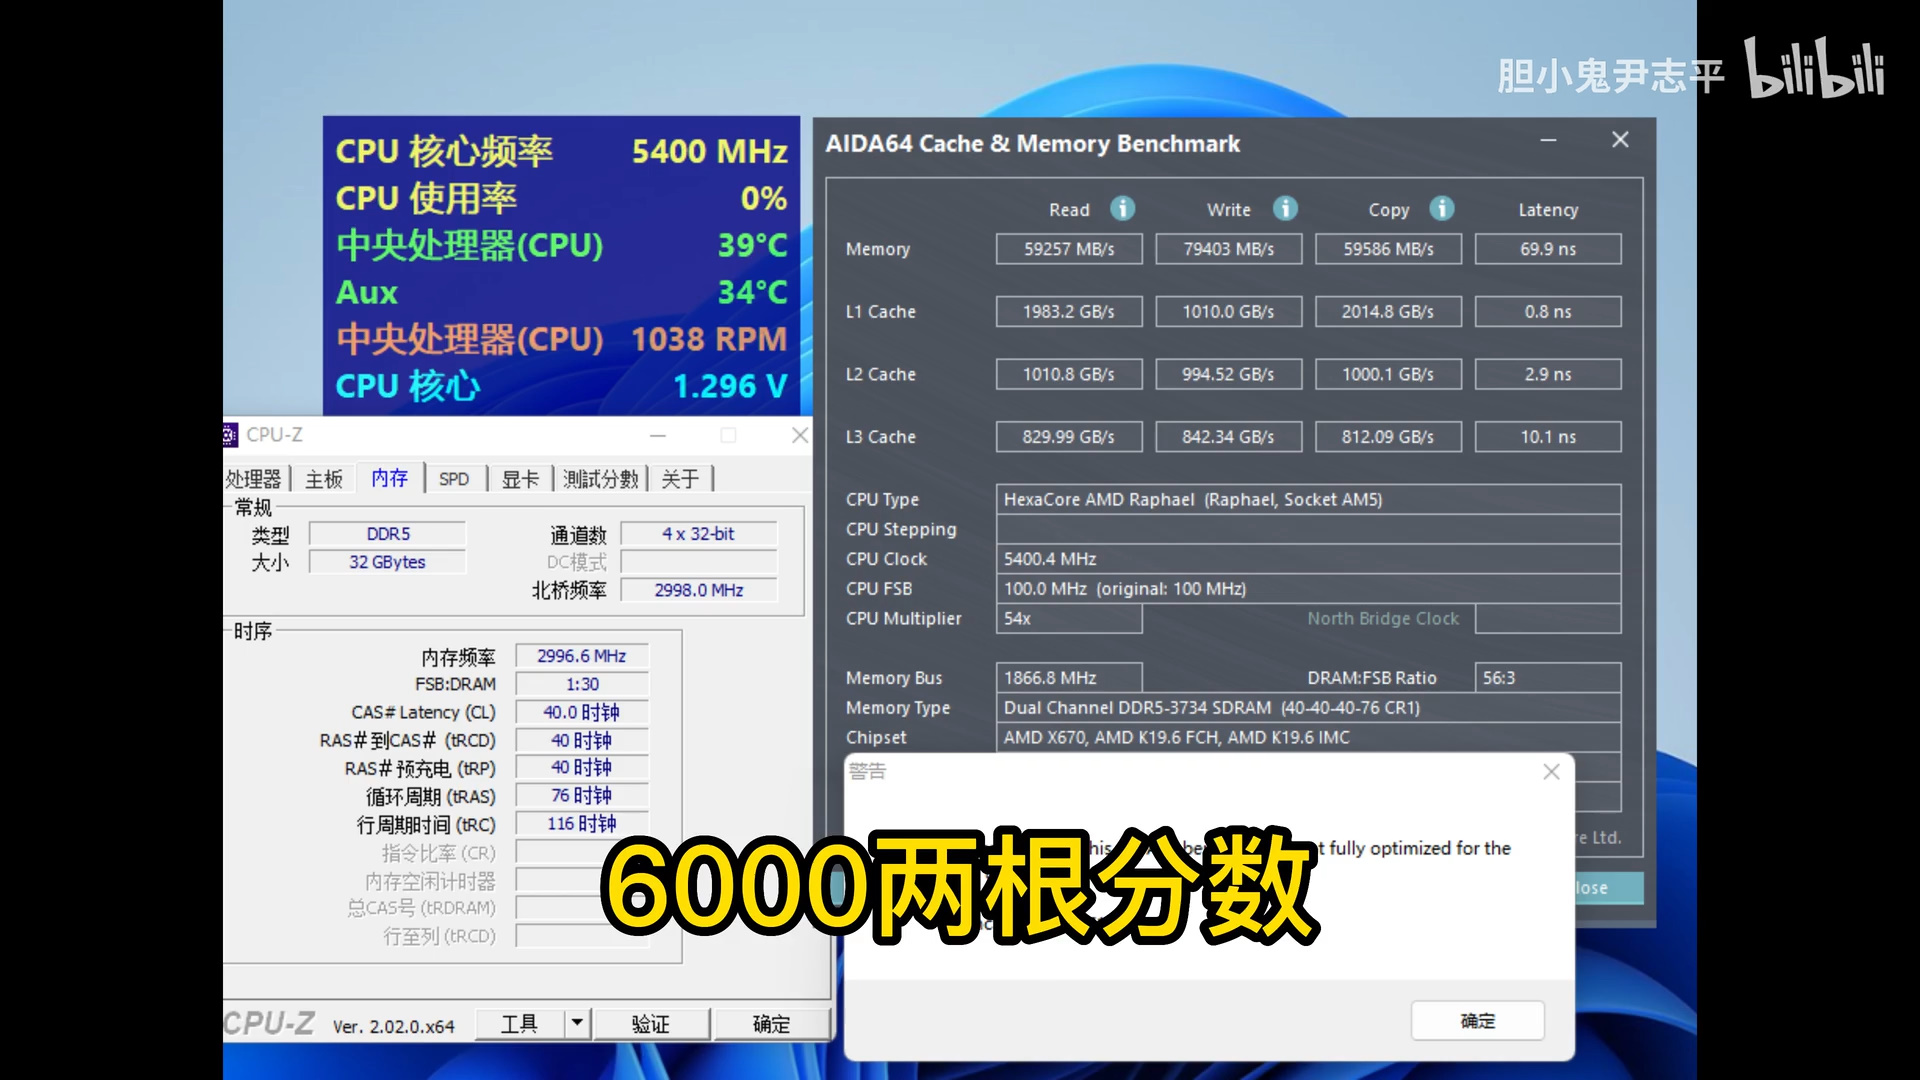This screenshot has width=1920, height=1080.
Task: Click the 北桥频率 field 2998.0 MHz
Action: [x=699, y=590]
